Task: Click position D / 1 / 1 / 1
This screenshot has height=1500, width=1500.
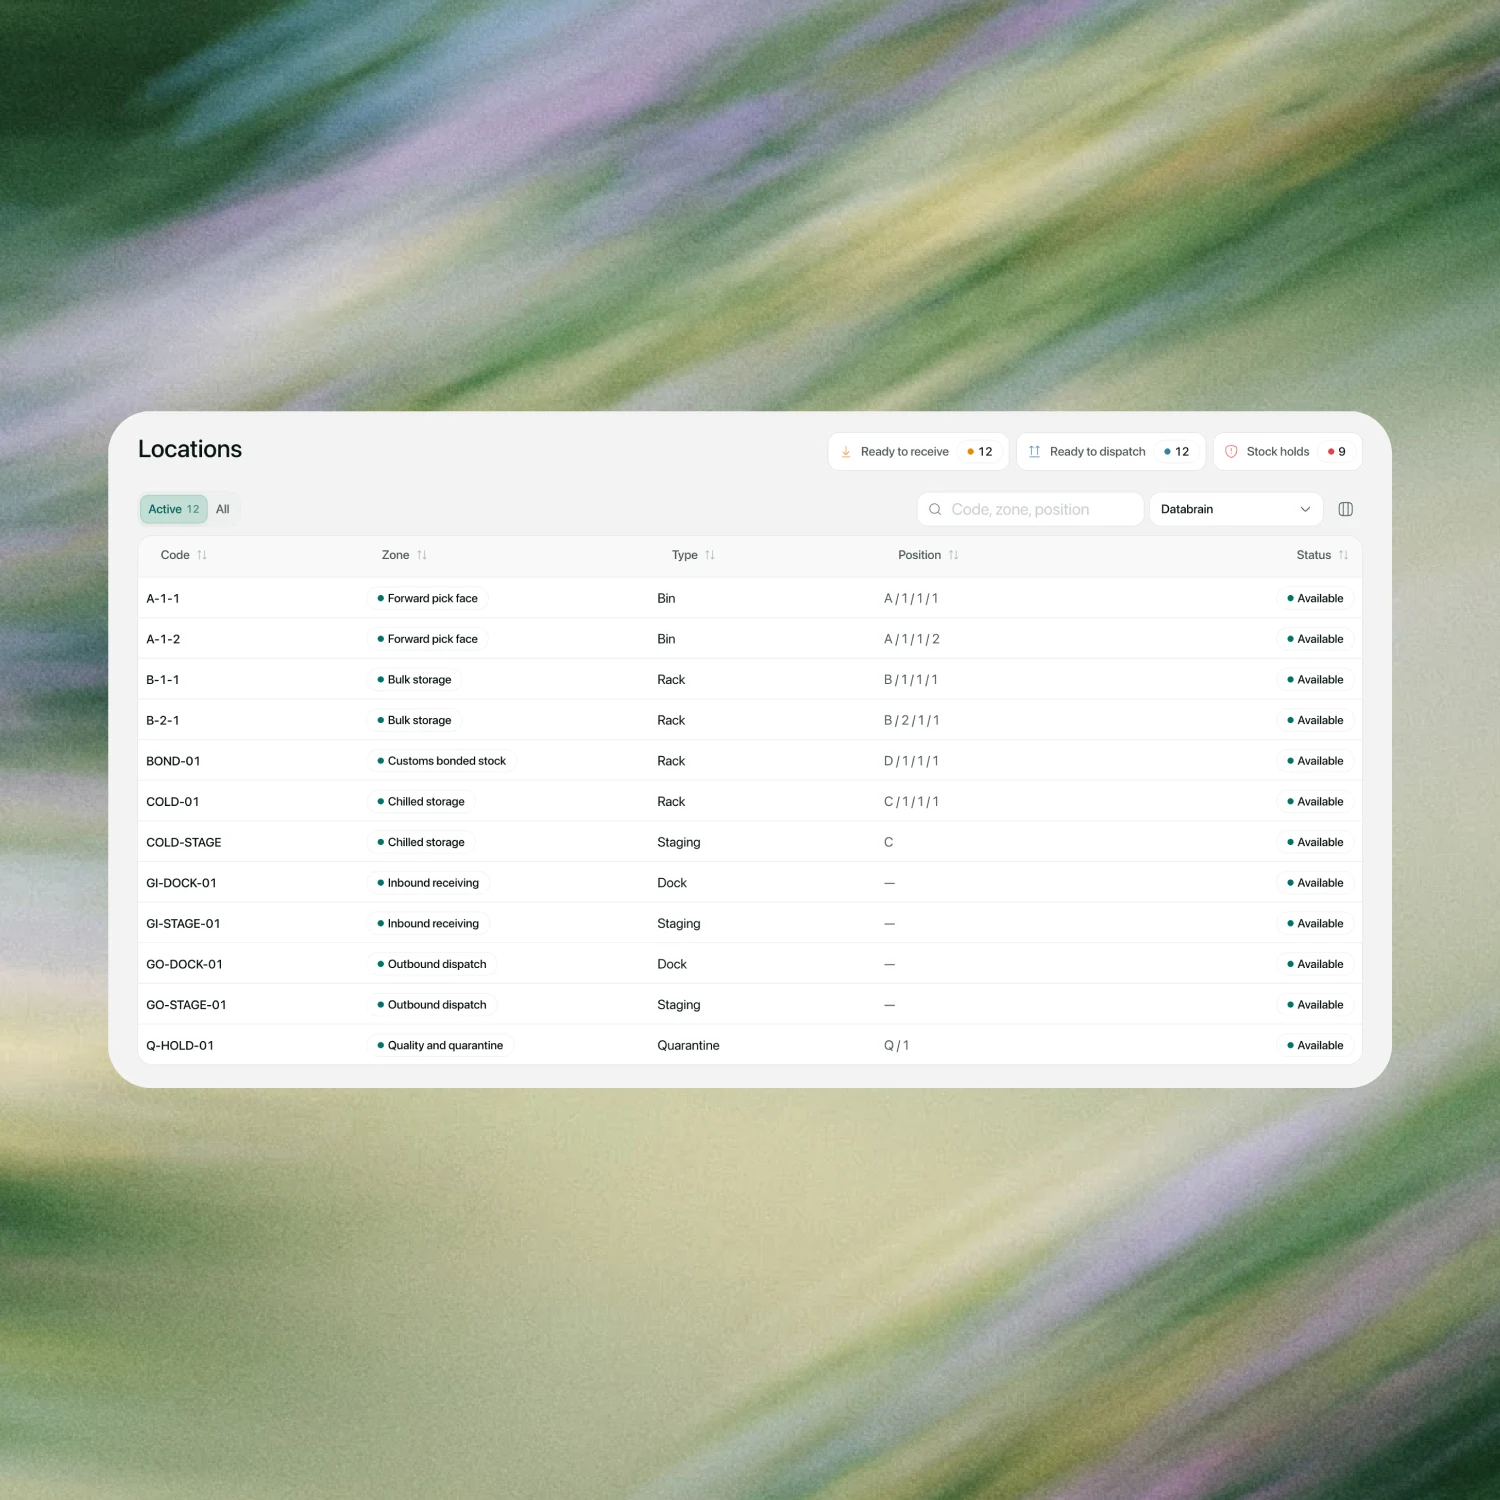Action: (912, 761)
